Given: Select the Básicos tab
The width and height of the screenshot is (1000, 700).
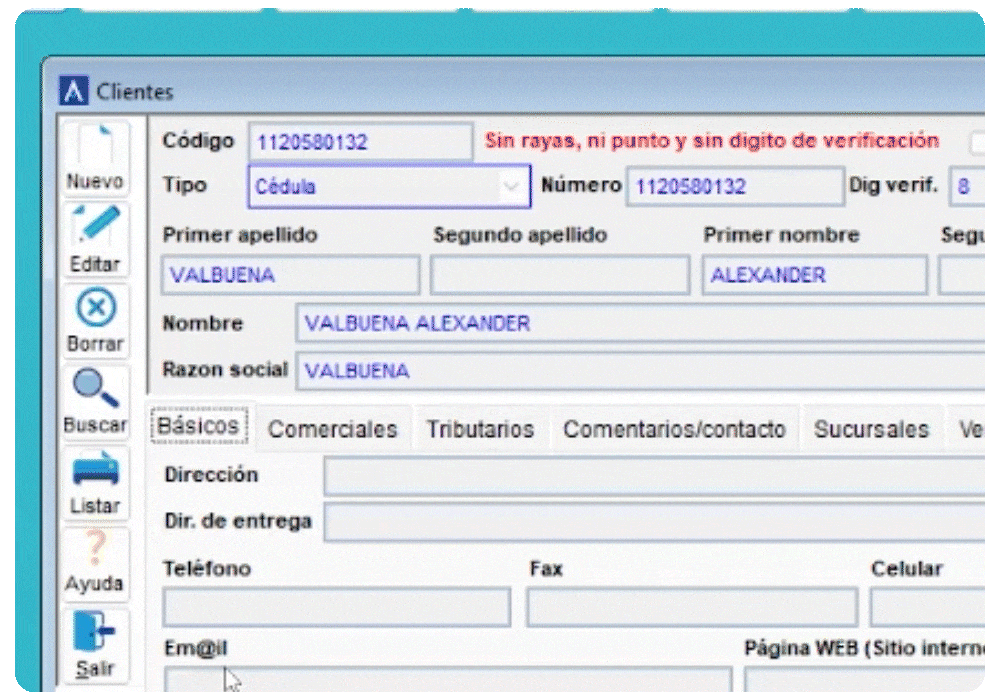Looking at the screenshot, I should [199, 426].
